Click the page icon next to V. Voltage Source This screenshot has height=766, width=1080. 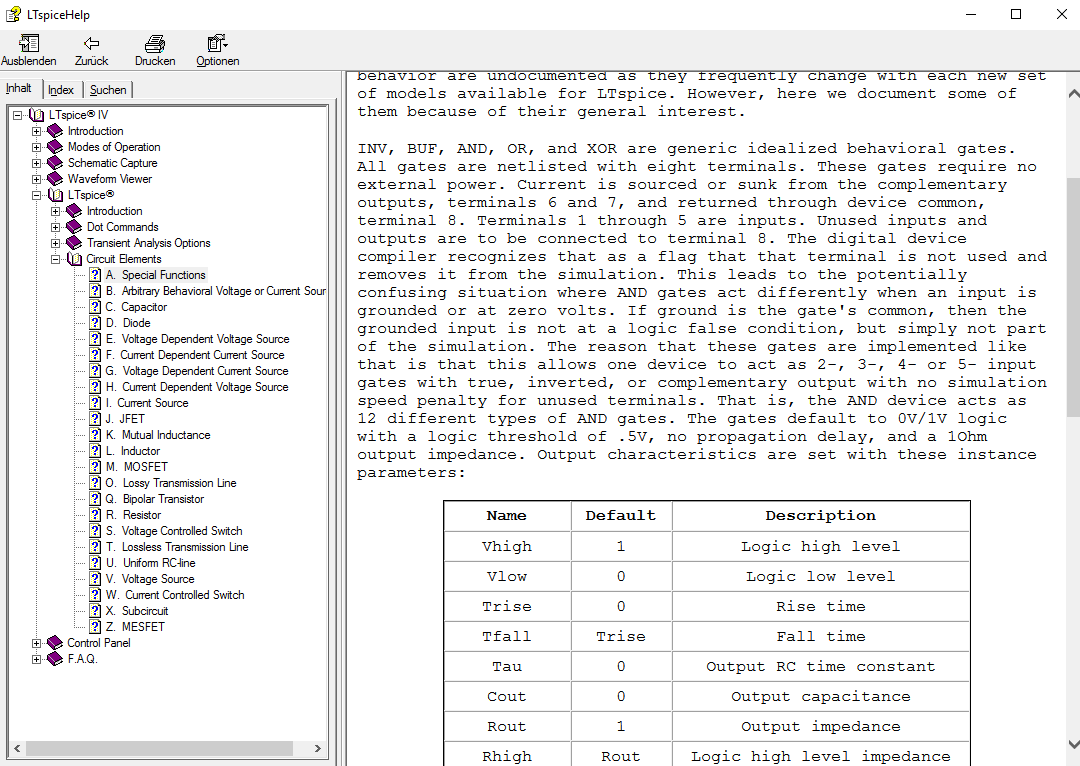click(x=95, y=579)
